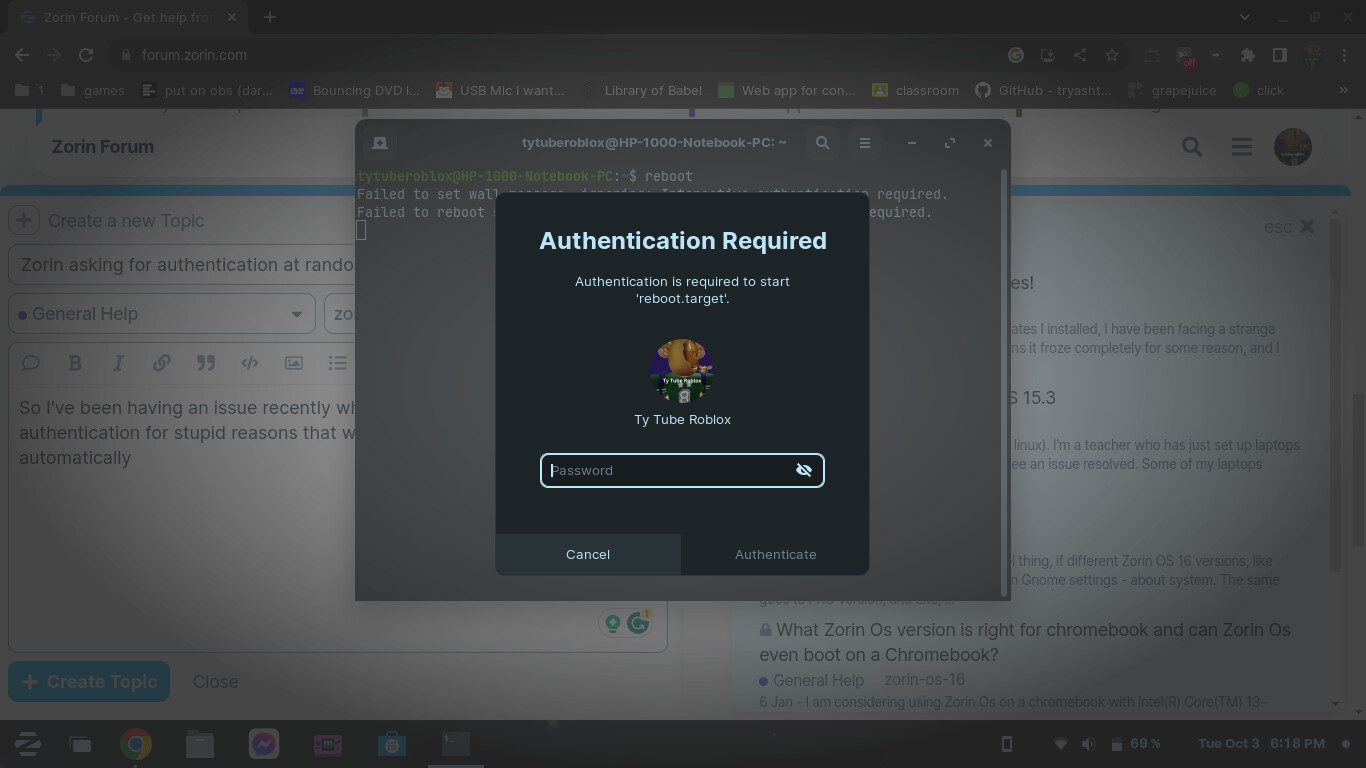The image size is (1366, 768).
Task: Click the extension with red off badge
Action: 1185,56
